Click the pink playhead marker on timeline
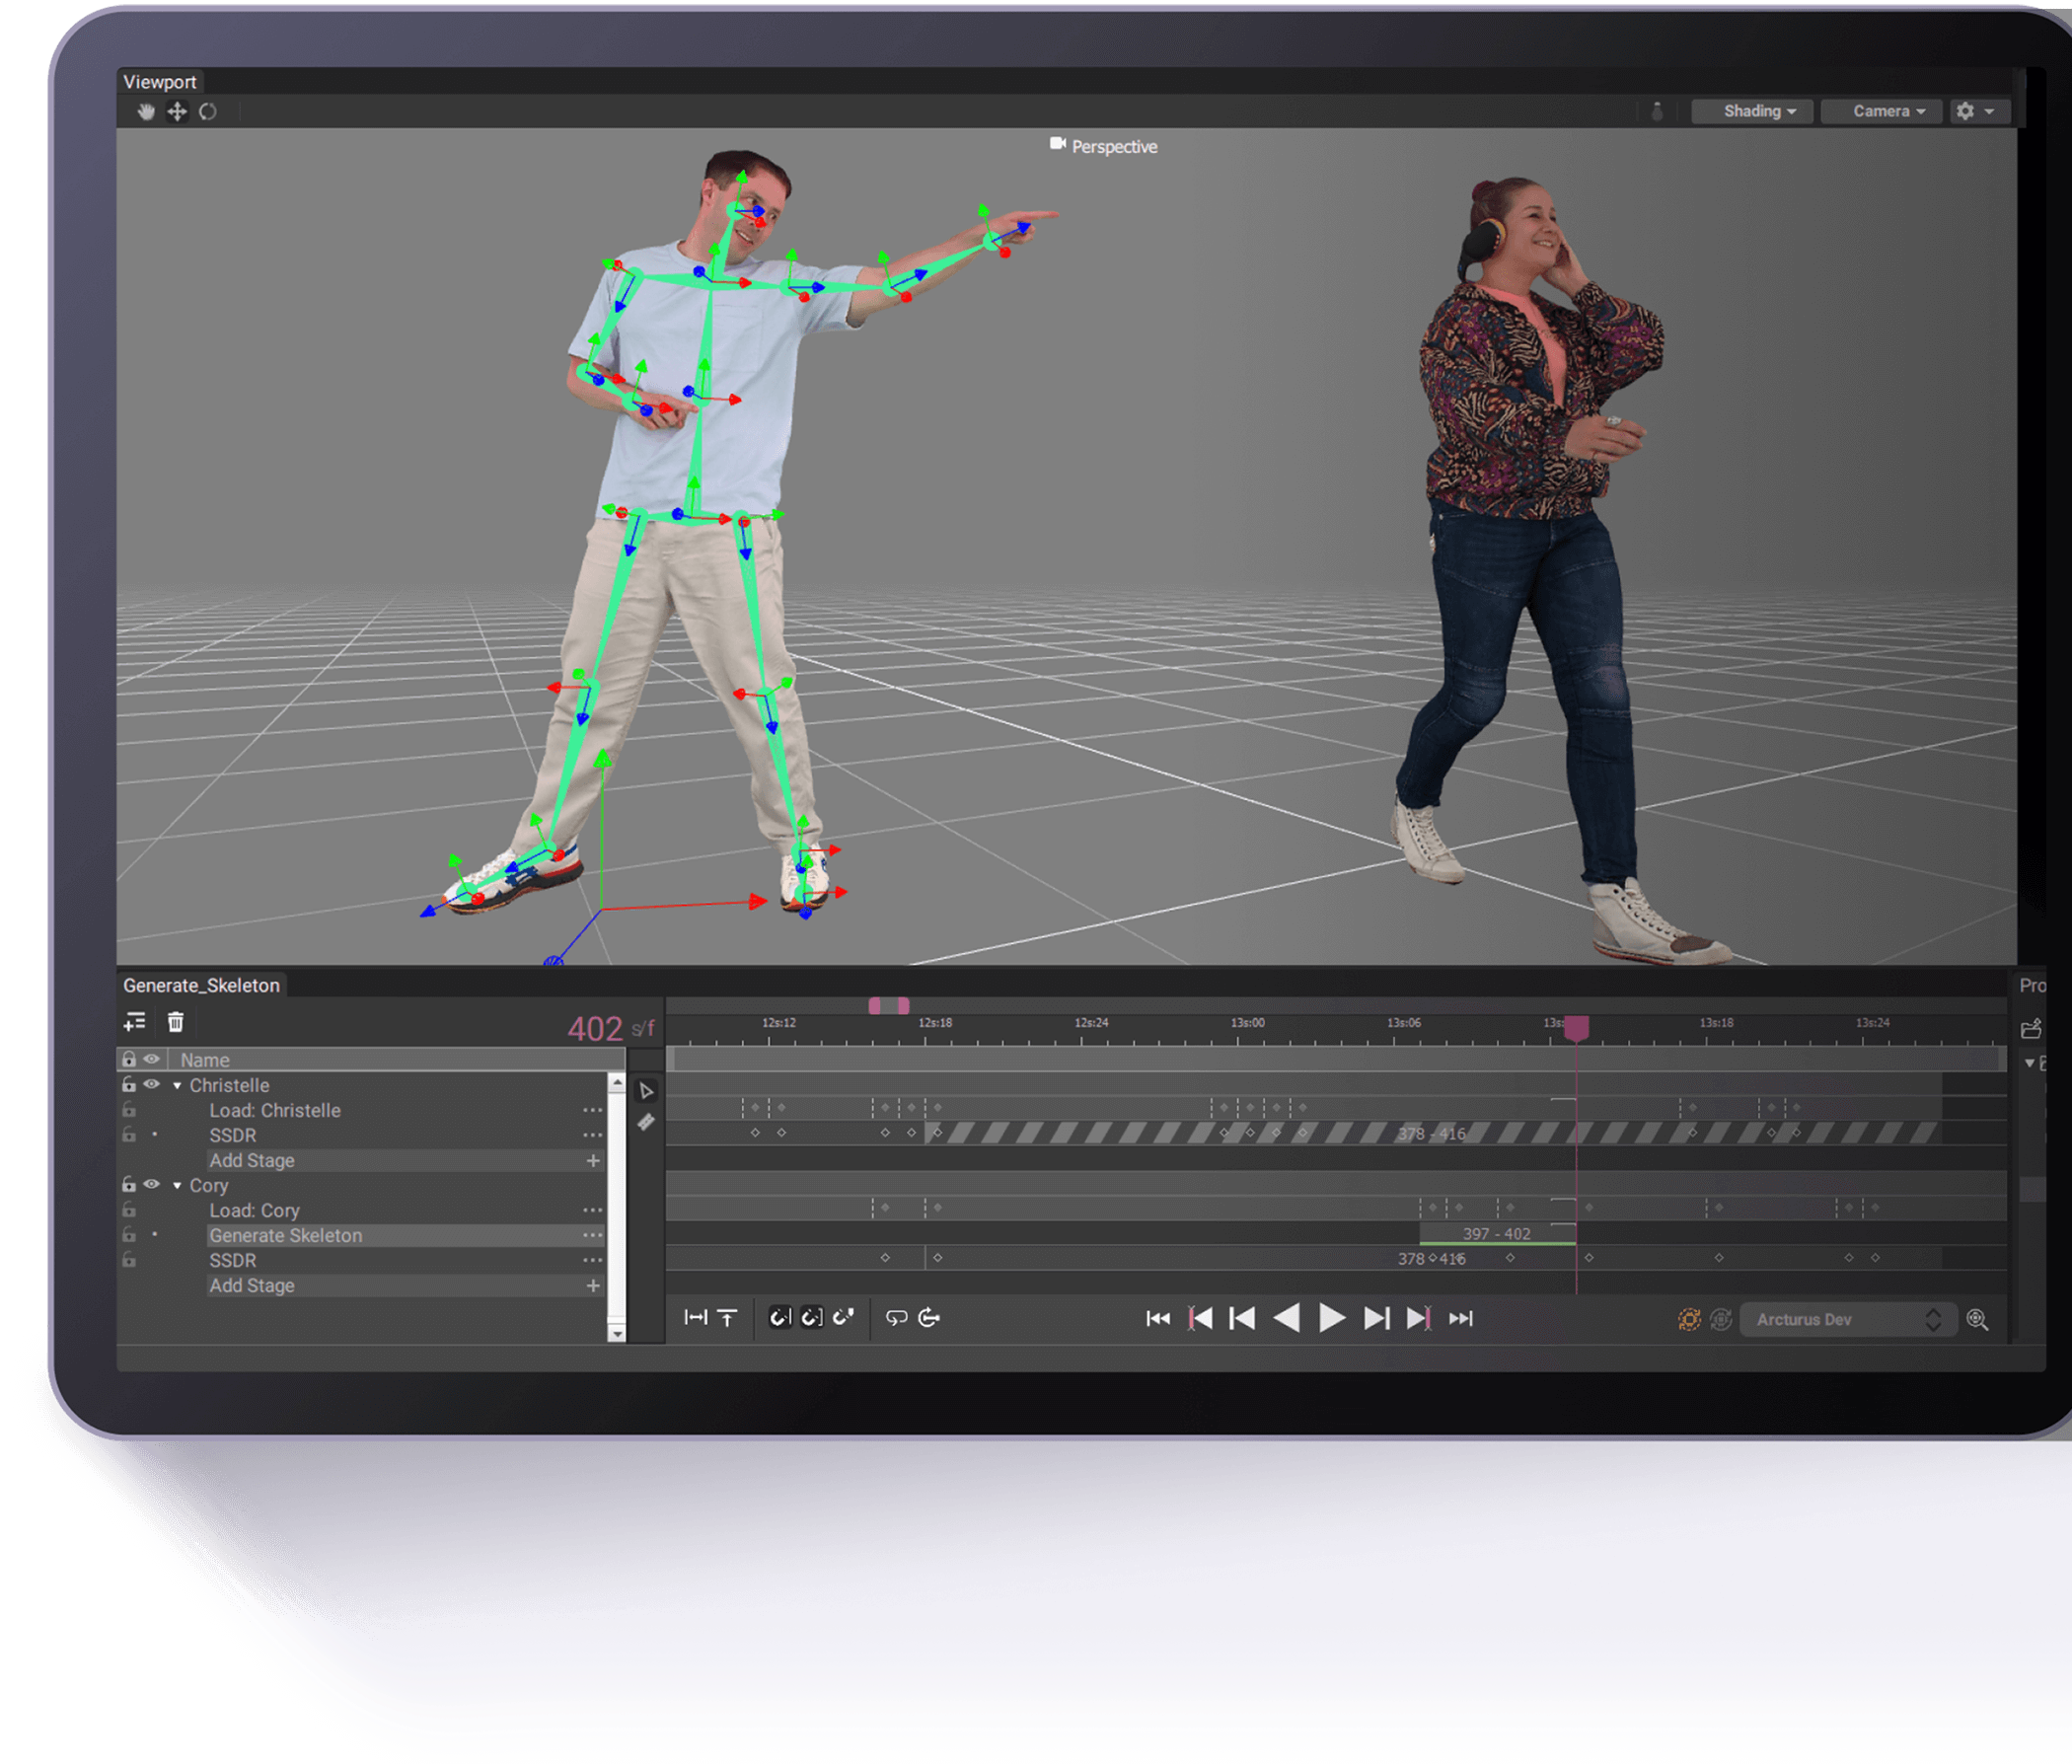The width and height of the screenshot is (2072, 1764). pos(1577,1028)
